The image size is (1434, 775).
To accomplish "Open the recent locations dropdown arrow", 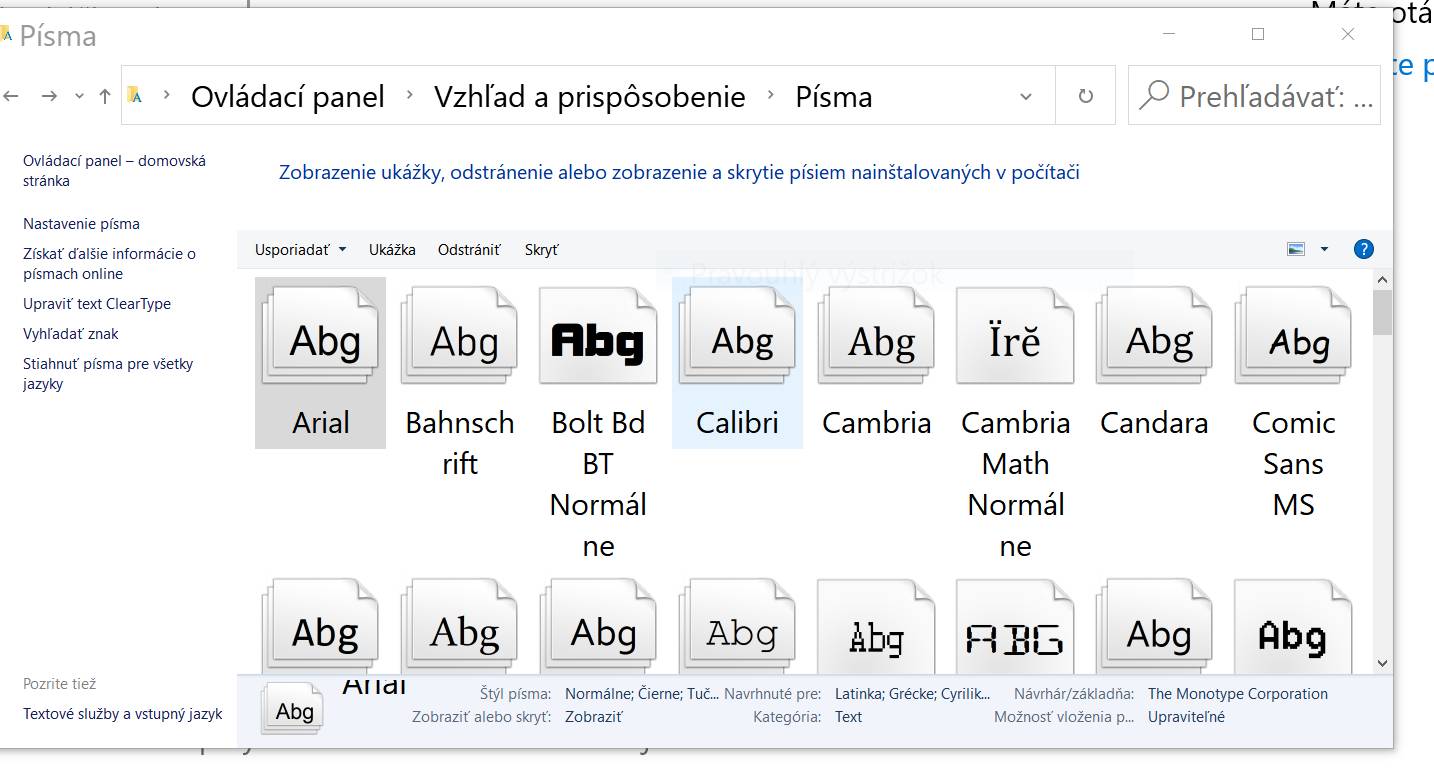I will coord(80,97).
